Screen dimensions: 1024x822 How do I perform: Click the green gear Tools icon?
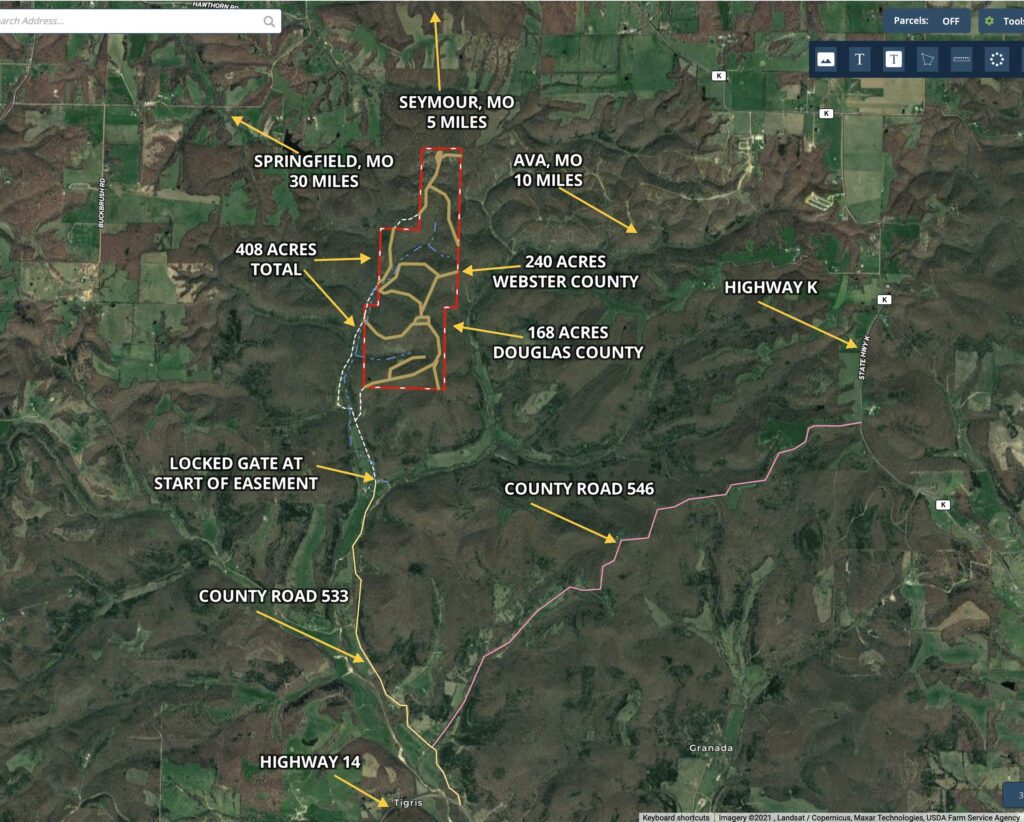point(989,21)
